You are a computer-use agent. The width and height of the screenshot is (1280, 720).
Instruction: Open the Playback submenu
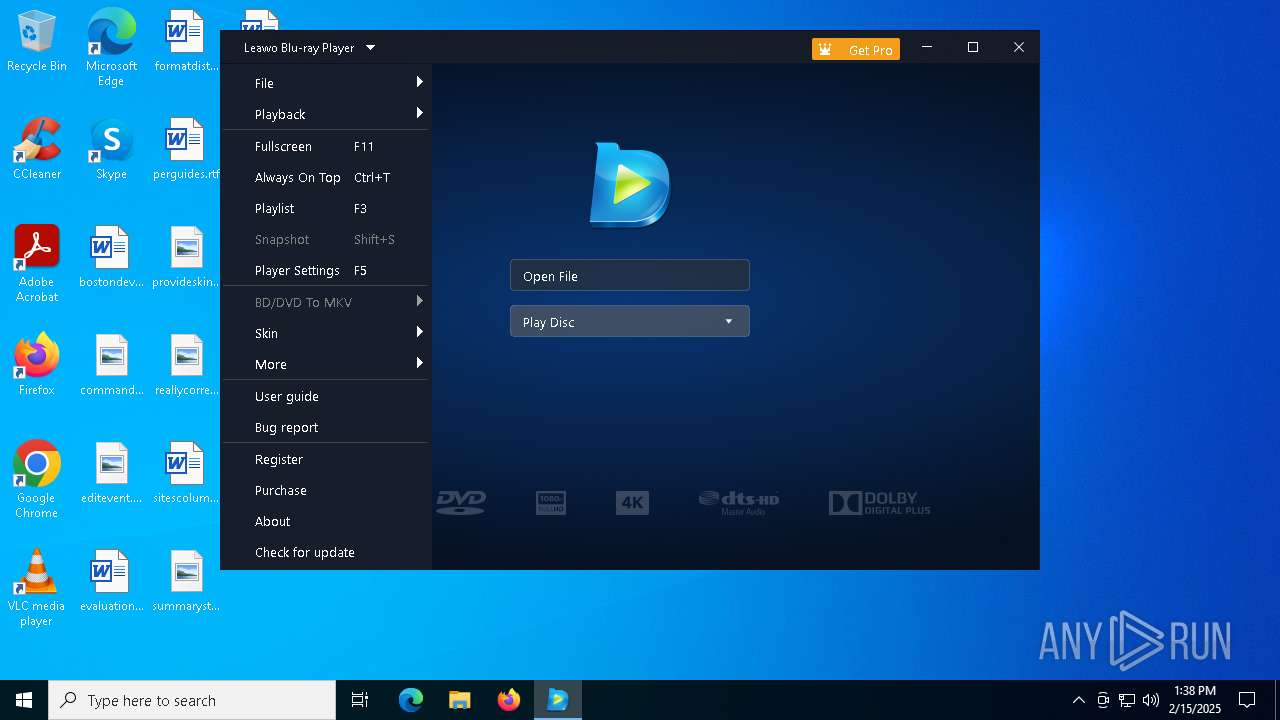click(x=326, y=114)
